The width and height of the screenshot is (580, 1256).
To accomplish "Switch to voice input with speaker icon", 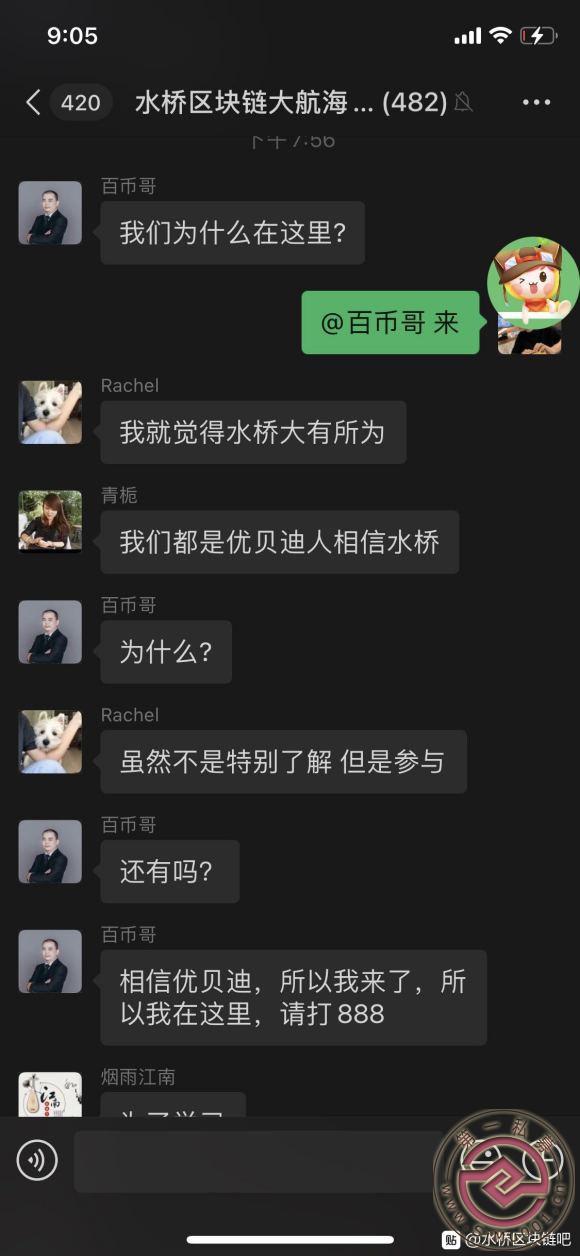I will (37, 1161).
